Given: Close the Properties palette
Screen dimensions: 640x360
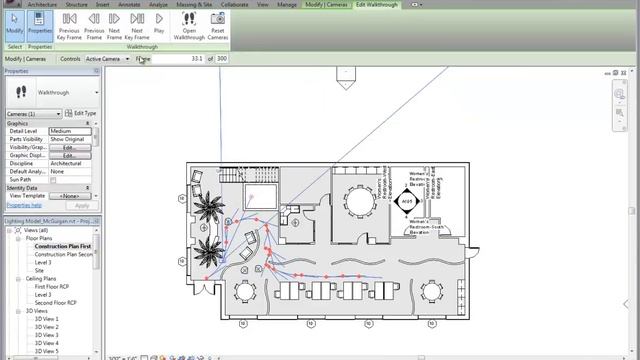Looking at the screenshot, I should click(96, 71).
